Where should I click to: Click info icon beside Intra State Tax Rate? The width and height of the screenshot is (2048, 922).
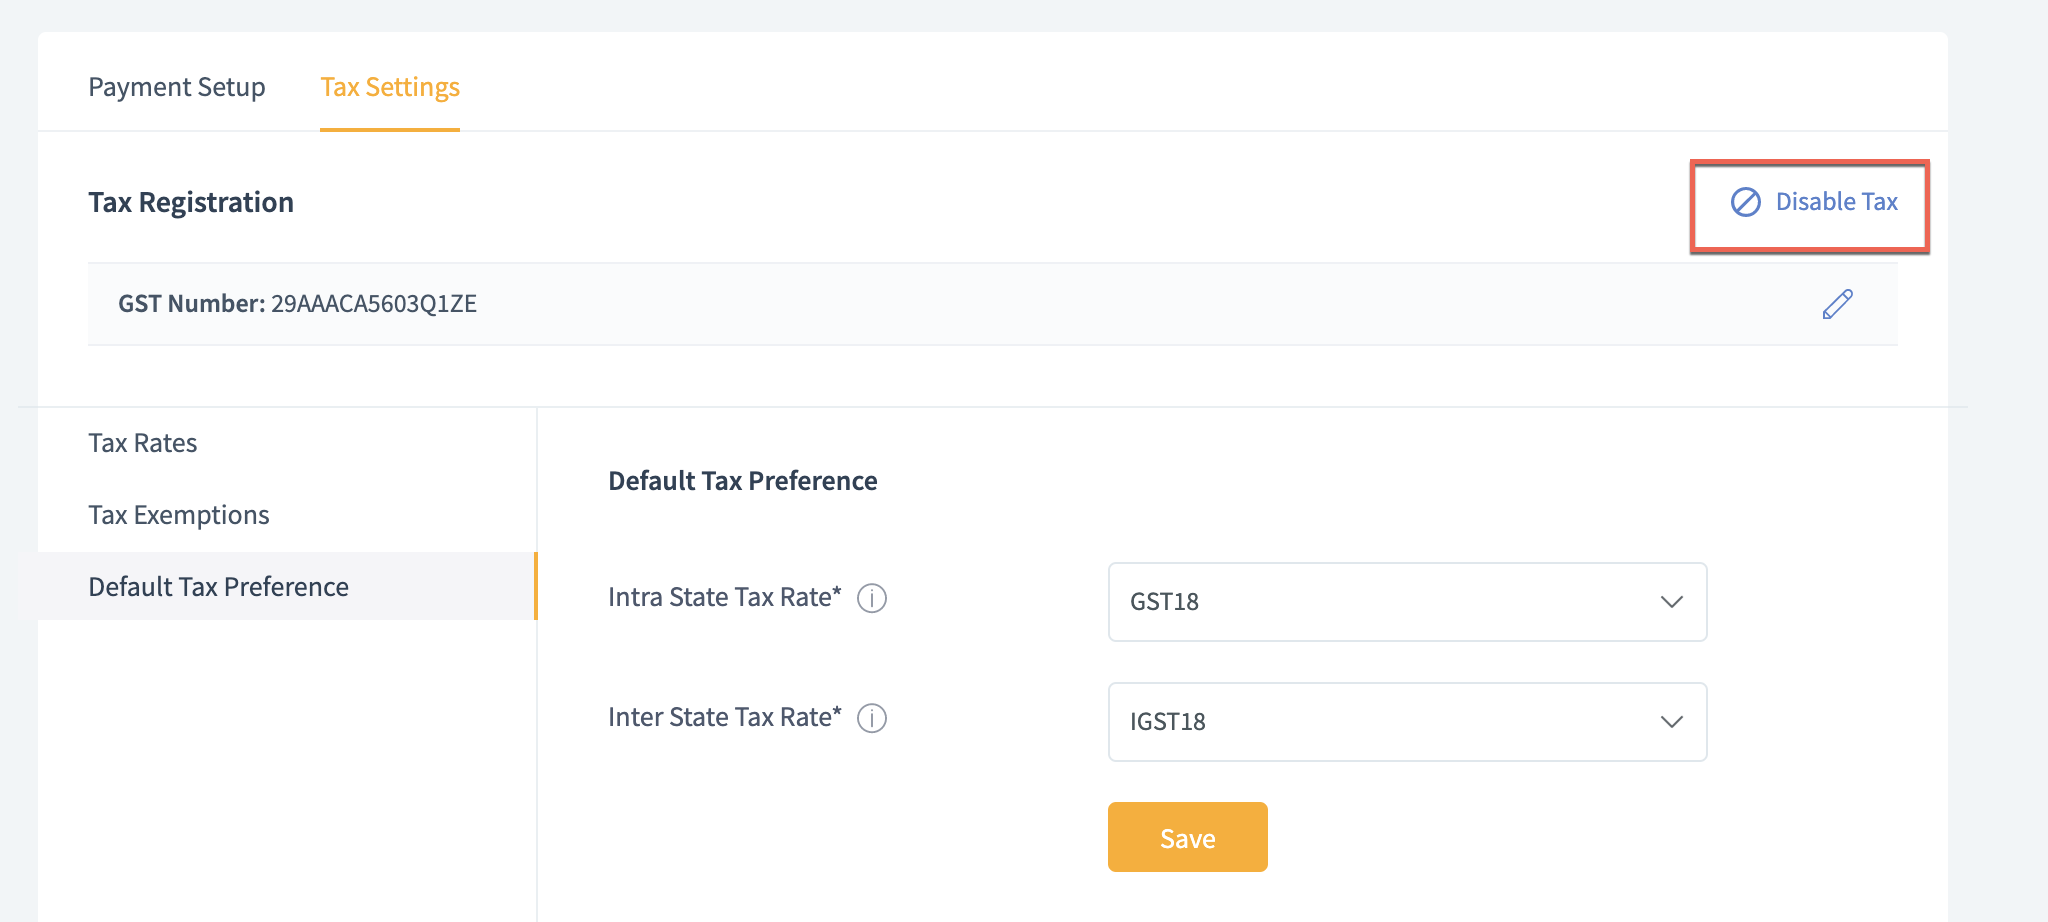(x=872, y=598)
